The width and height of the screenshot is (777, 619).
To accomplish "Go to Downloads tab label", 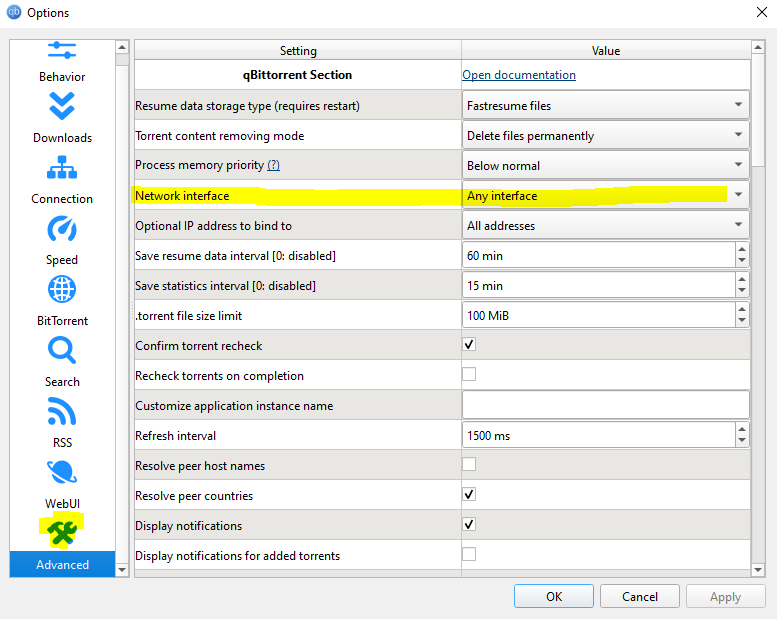I will pos(62,138).
